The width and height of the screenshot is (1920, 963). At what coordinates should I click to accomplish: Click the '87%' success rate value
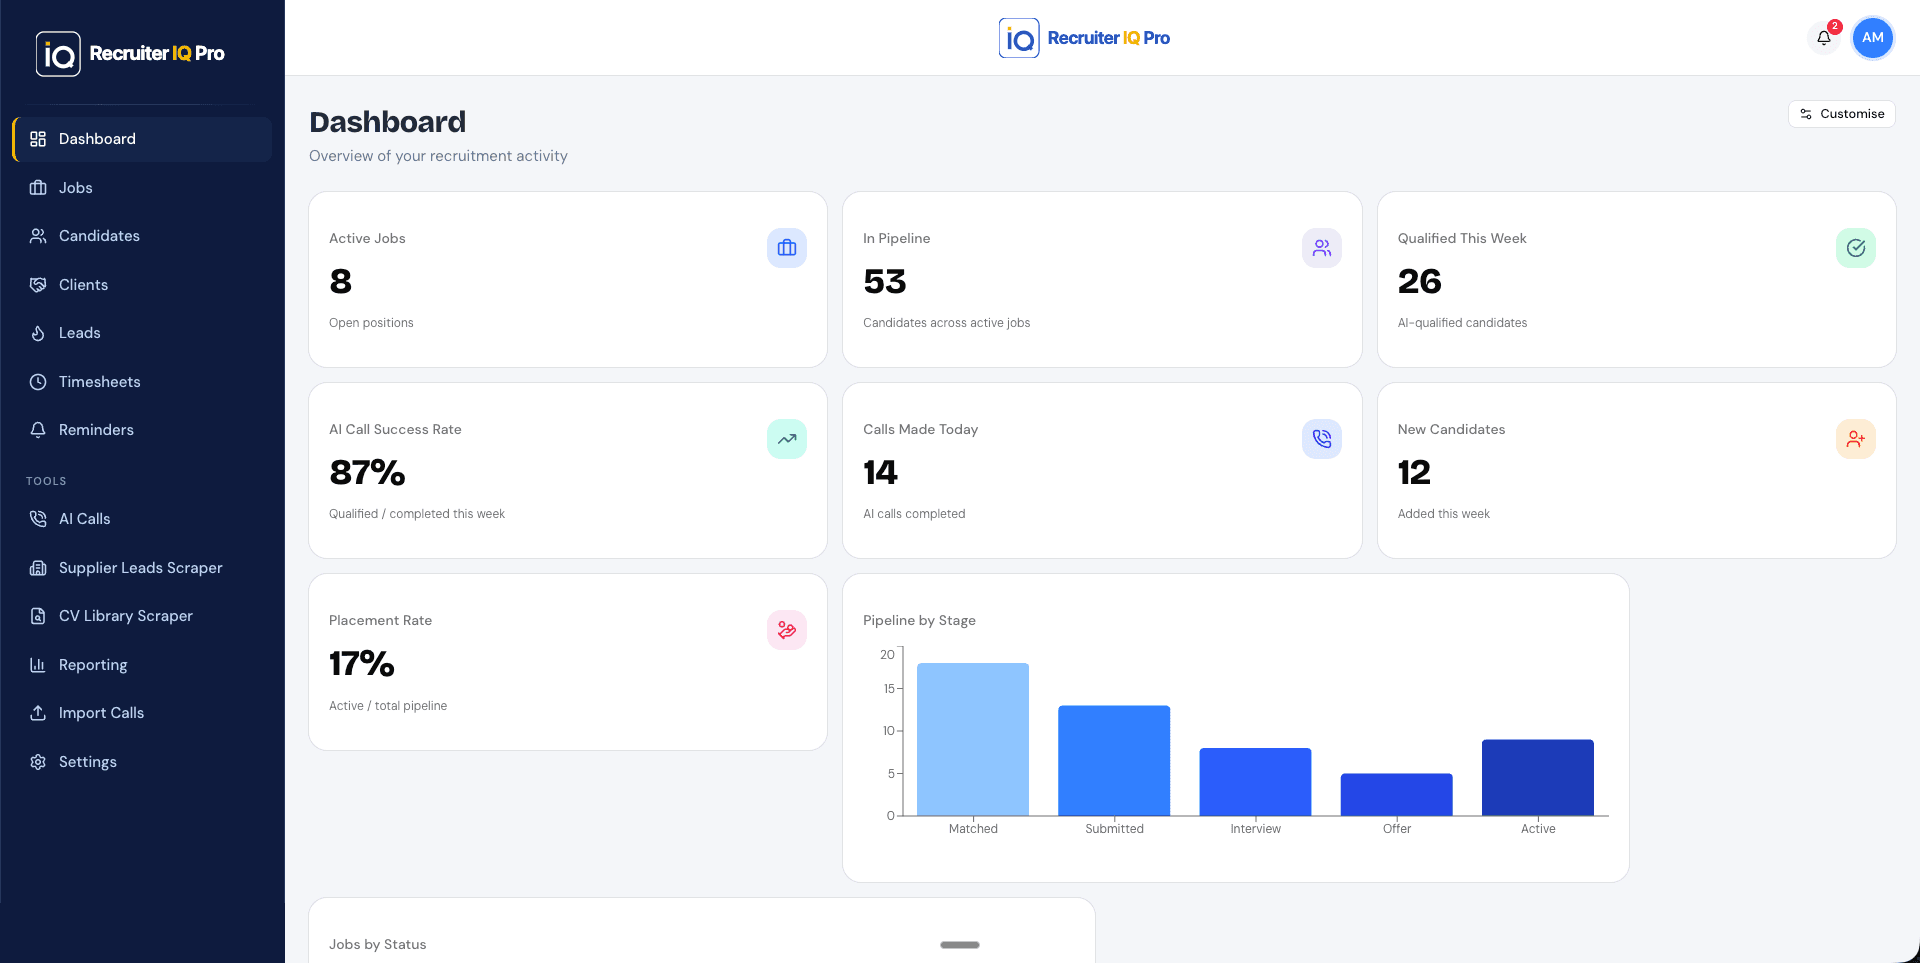click(x=367, y=473)
